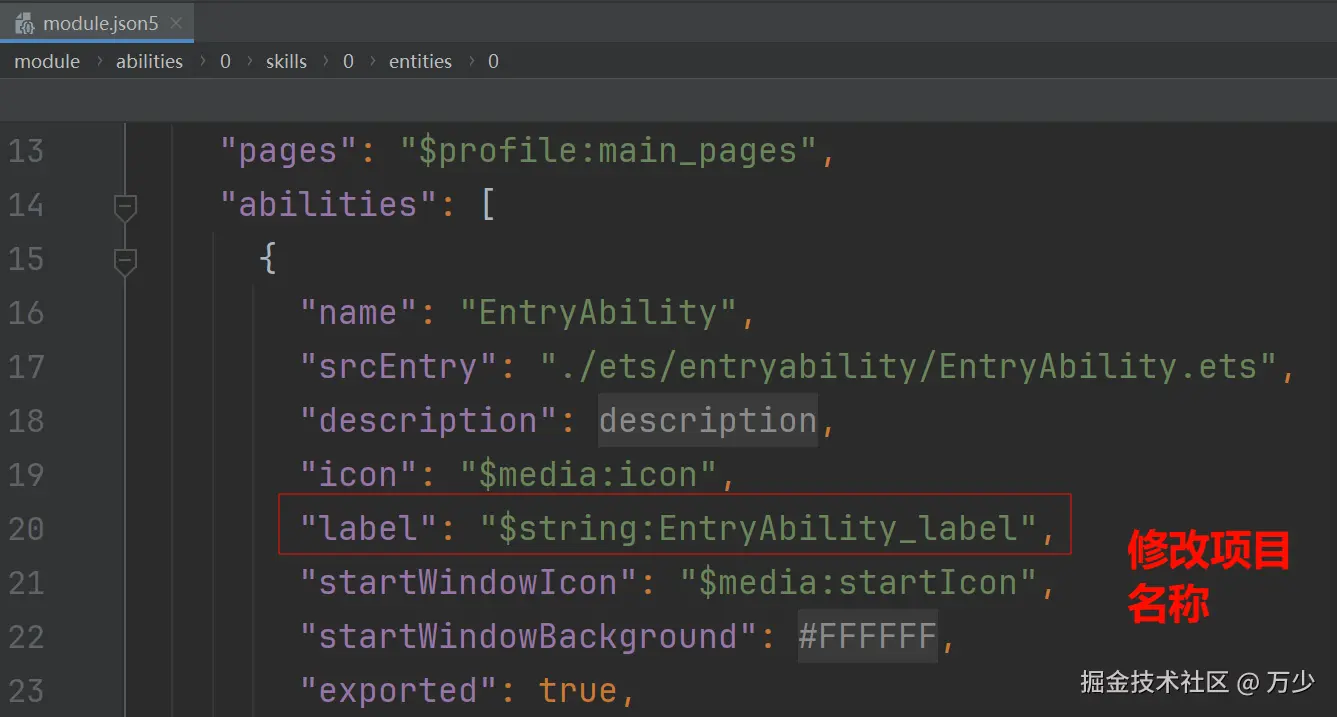Viewport: 1337px width, 717px height.
Task: Click the "startWindowIcon" key
Action: tap(469, 582)
